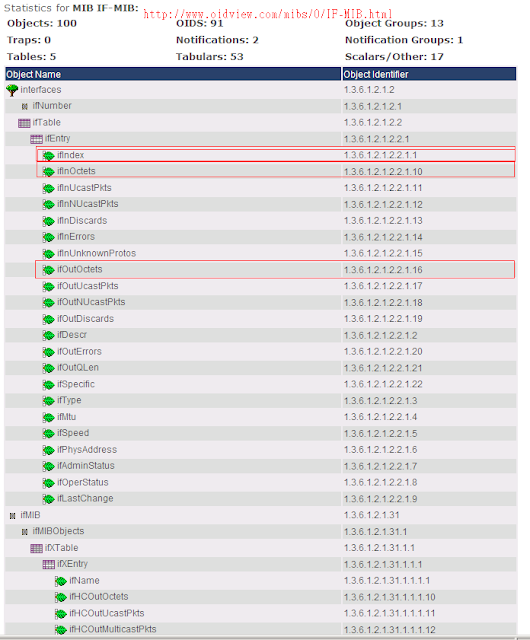Click the leaf icon beside ifOutNUcastPkts
This screenshot has width=530, height=640.
coord(49,302)
